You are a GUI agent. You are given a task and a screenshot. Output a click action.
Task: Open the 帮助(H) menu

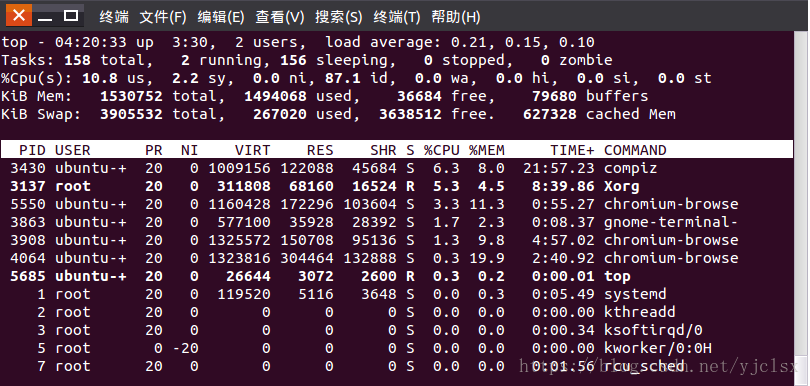coord(456,17)
